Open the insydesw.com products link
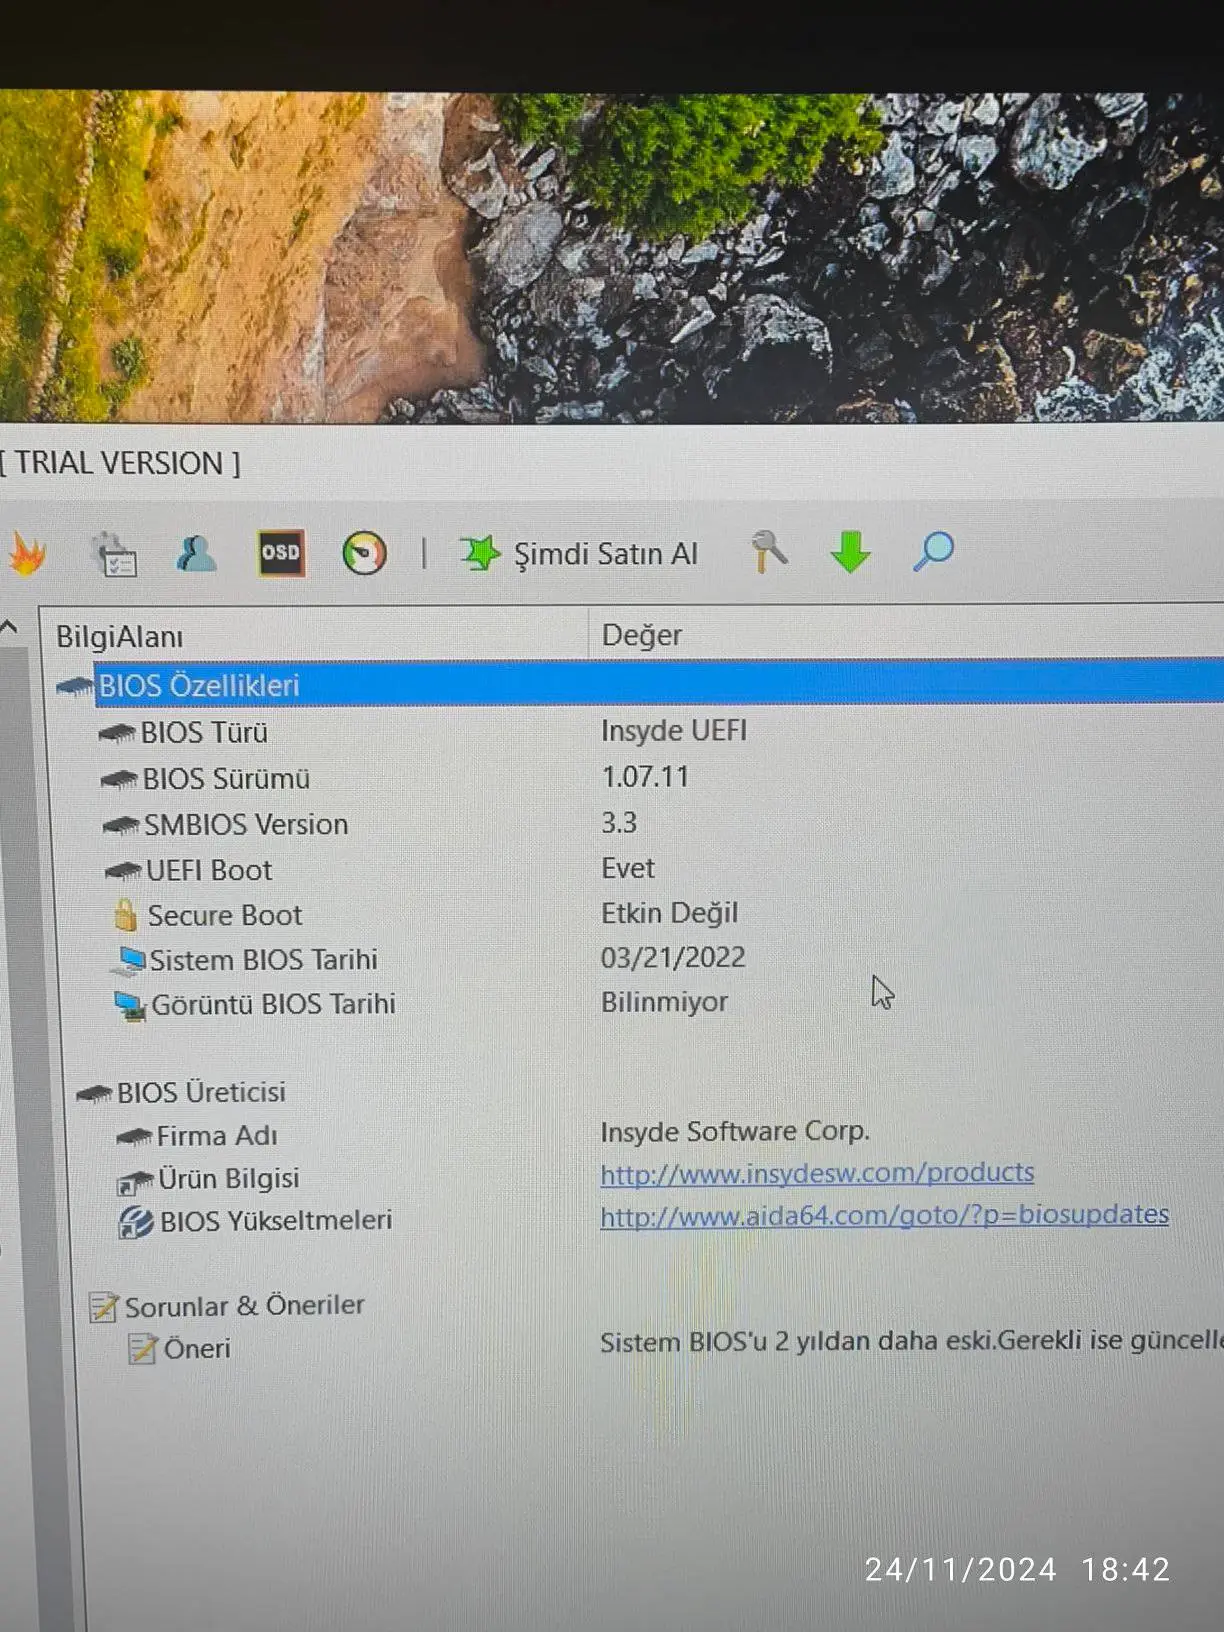Viewport: 1224px width, 1632px height. [x=817, y=1172]
